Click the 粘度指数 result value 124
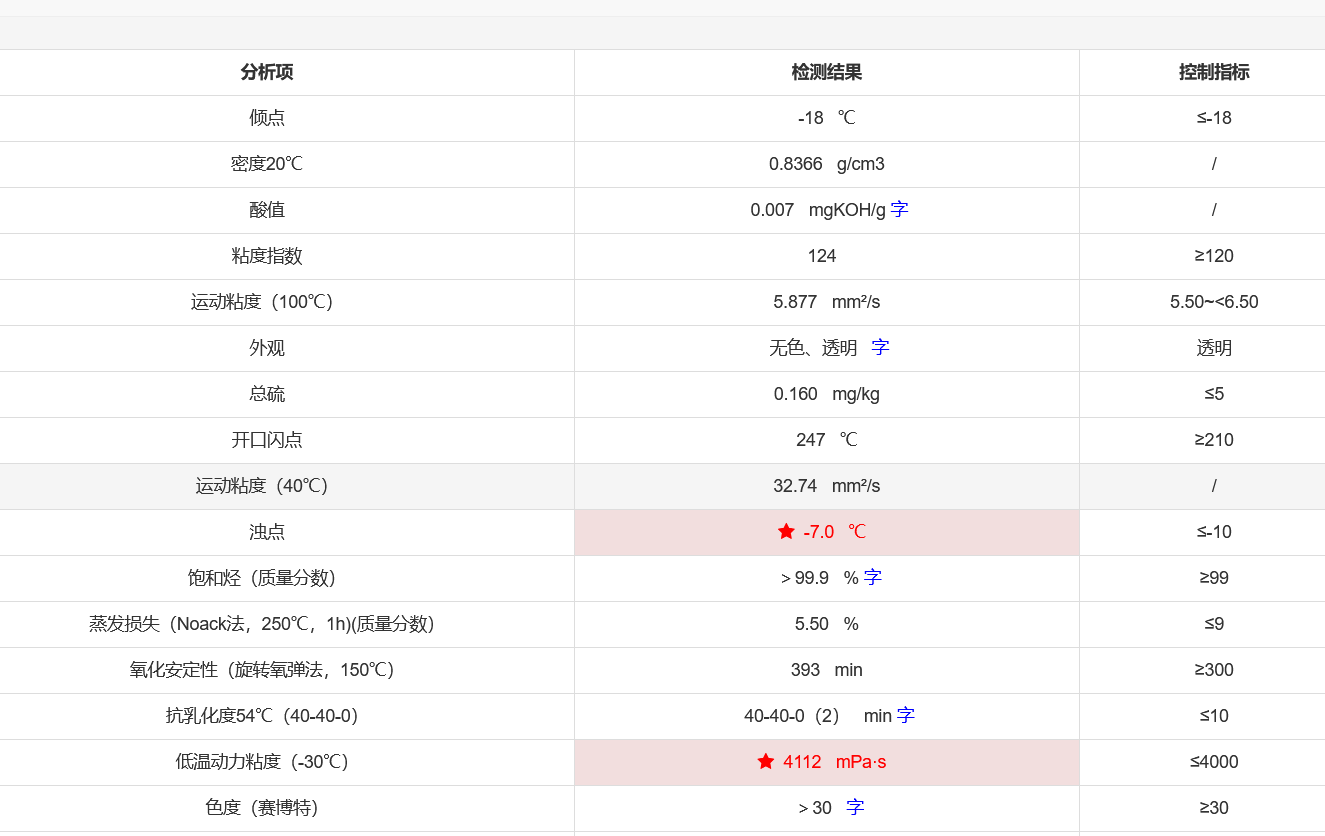Image resolution: width=1325 pixels, height=836 pixels. coord(822,256)
